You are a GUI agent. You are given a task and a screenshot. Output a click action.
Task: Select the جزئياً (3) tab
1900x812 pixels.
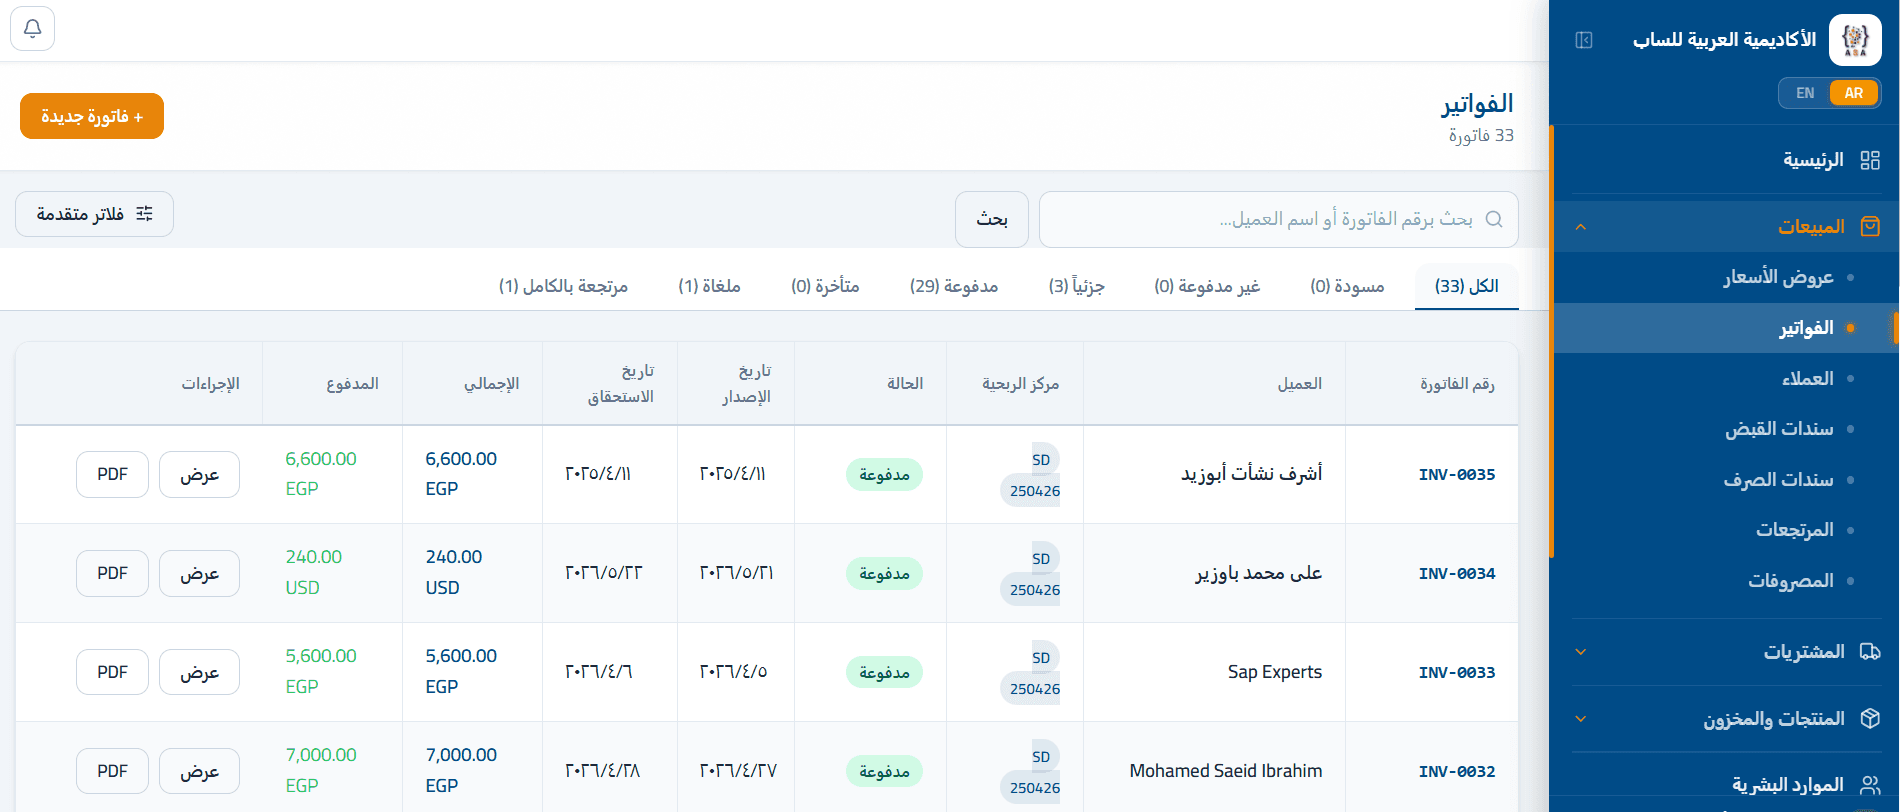[x=1076, y=286]
